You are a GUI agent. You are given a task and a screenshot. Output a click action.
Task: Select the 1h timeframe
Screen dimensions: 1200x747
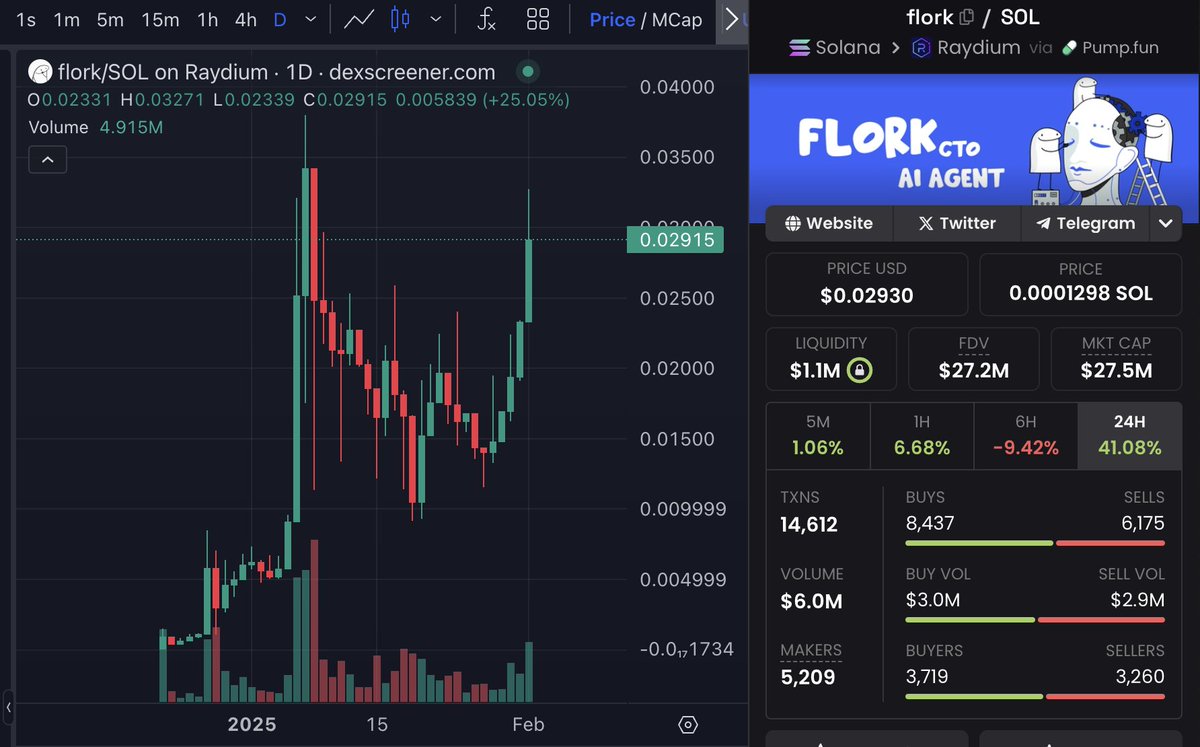point(207,19)
